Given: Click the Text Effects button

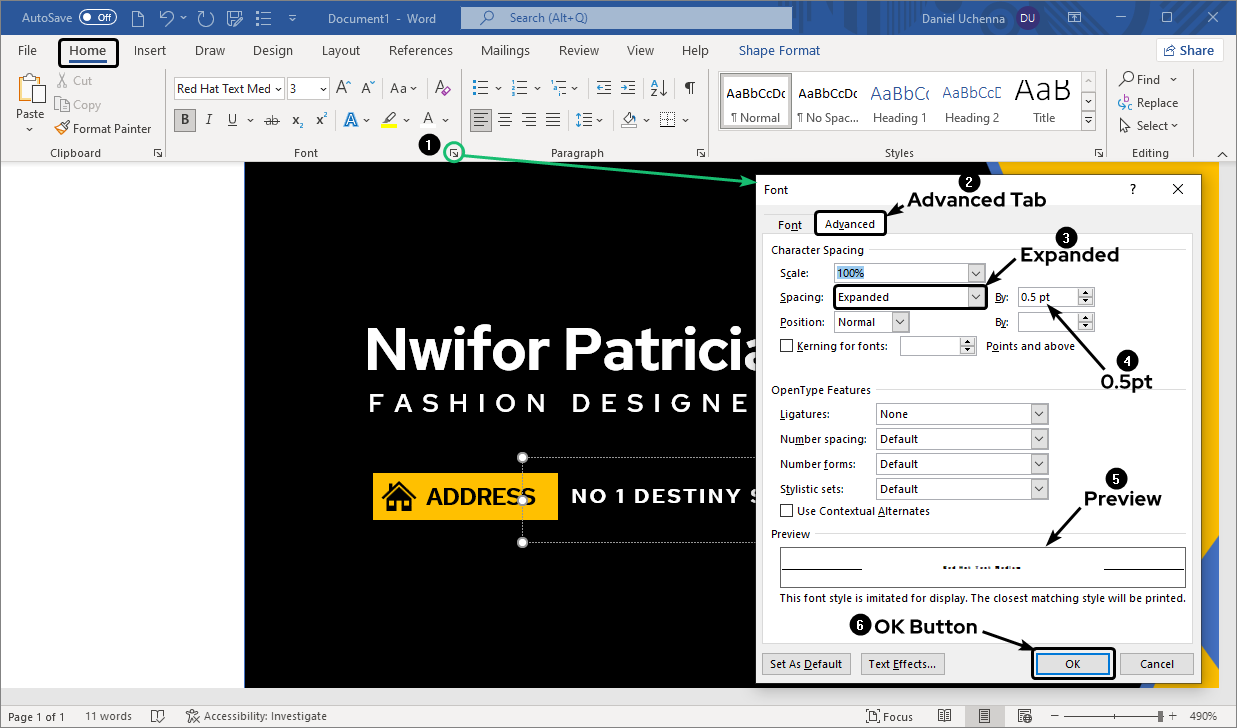Looking at the screenshot, I should [901, 664].
